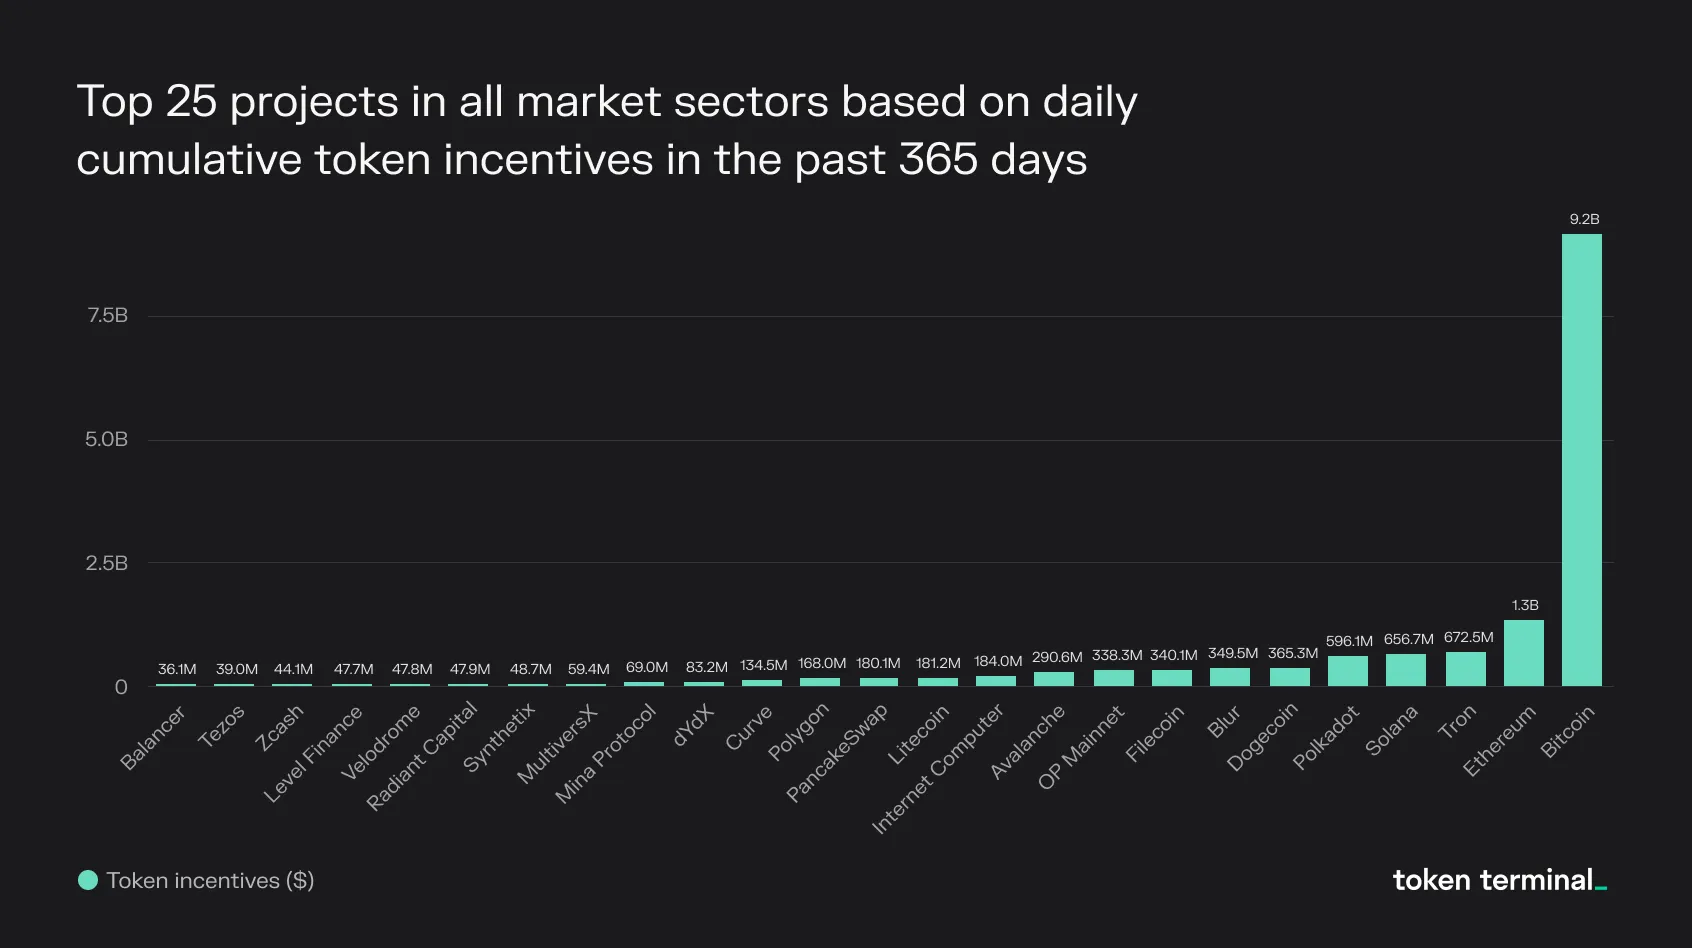The image size is (1692, 948).
Task: Click the Balancer axis label
Action: (153, 738)
